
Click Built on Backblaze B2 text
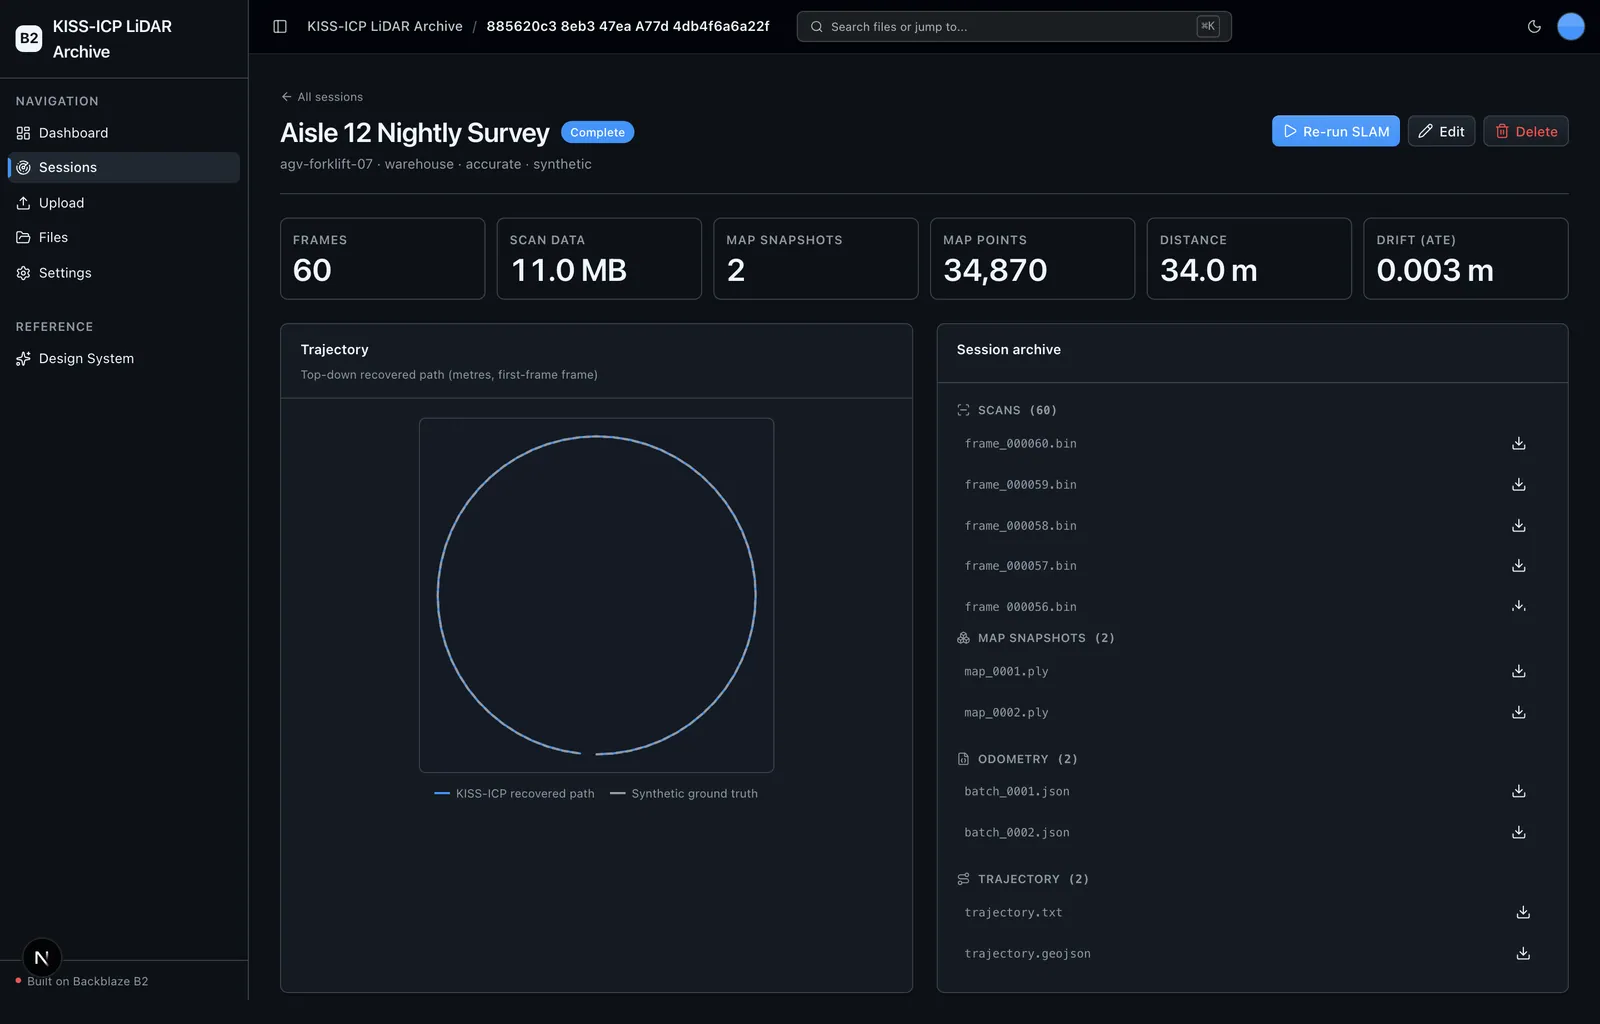click(x=87, y=981)
